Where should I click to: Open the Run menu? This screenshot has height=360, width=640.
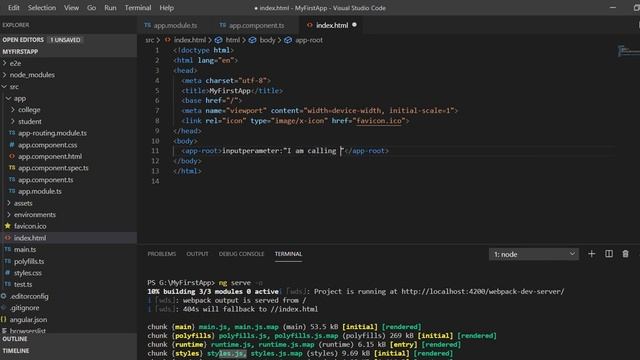tap(110, 8)
